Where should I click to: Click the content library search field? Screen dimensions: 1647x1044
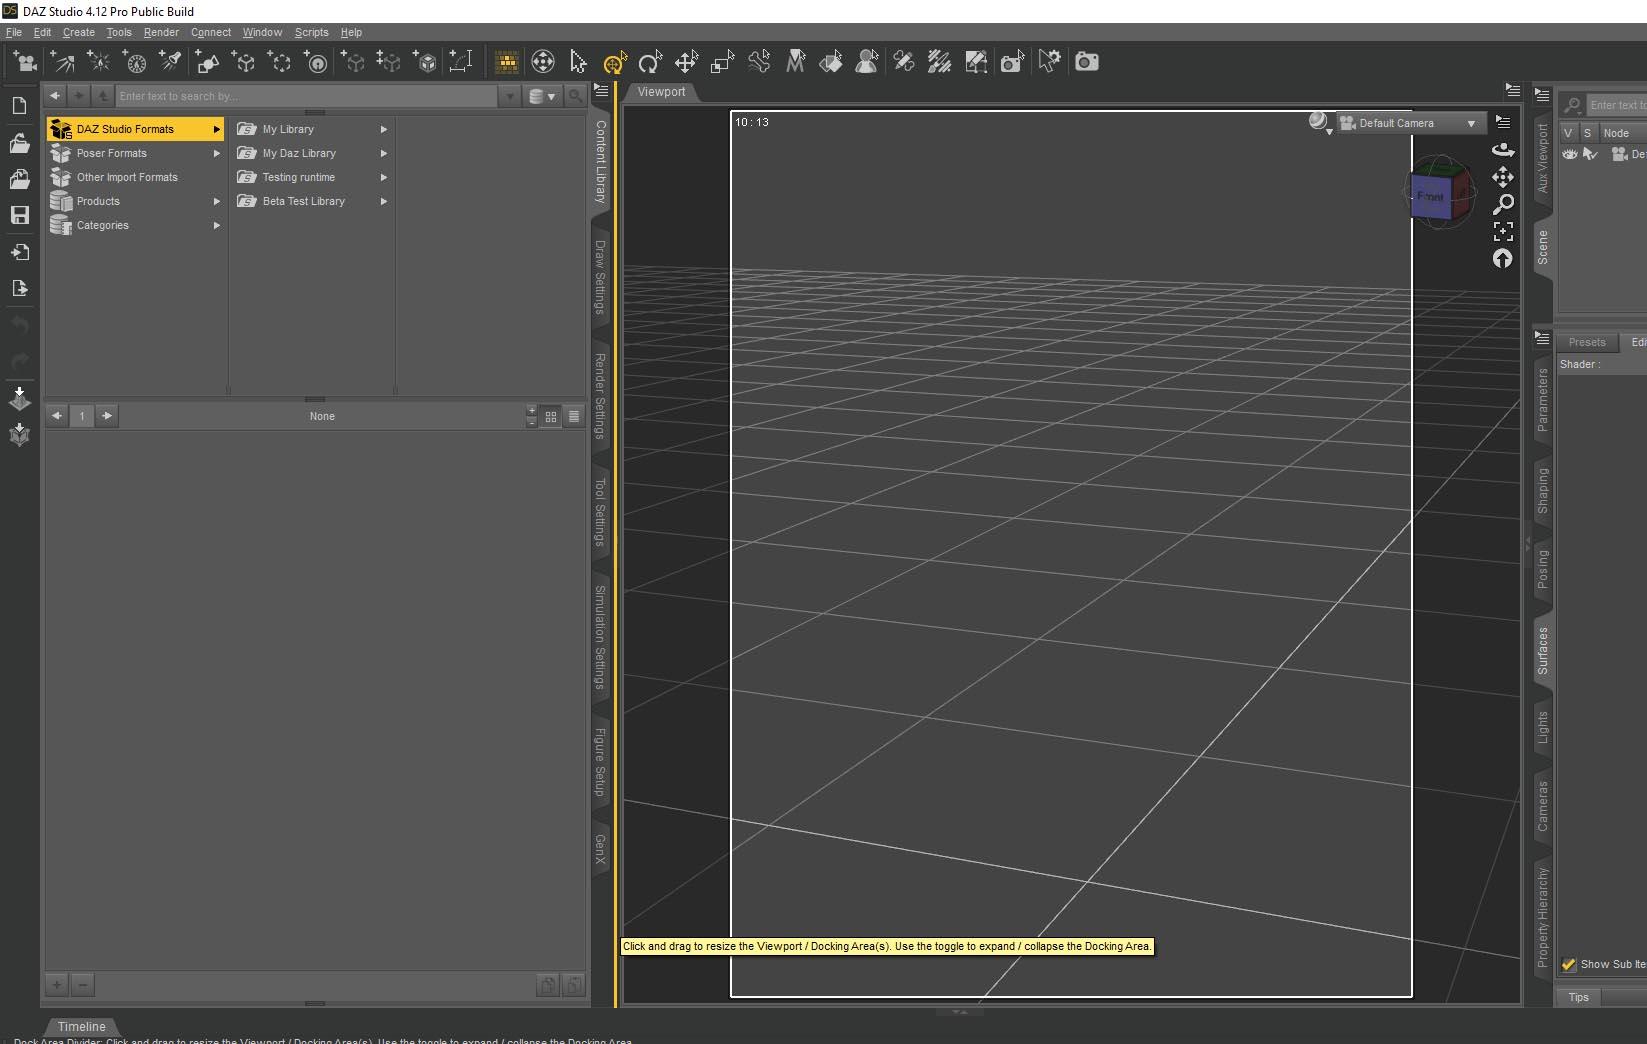[305, 96]
